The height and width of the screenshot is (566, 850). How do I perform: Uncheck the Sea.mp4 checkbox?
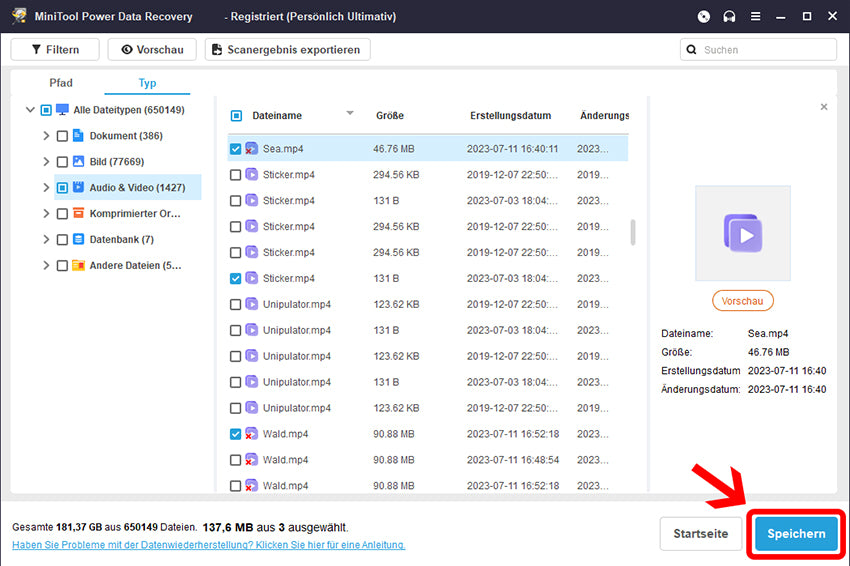coord(235,149)
